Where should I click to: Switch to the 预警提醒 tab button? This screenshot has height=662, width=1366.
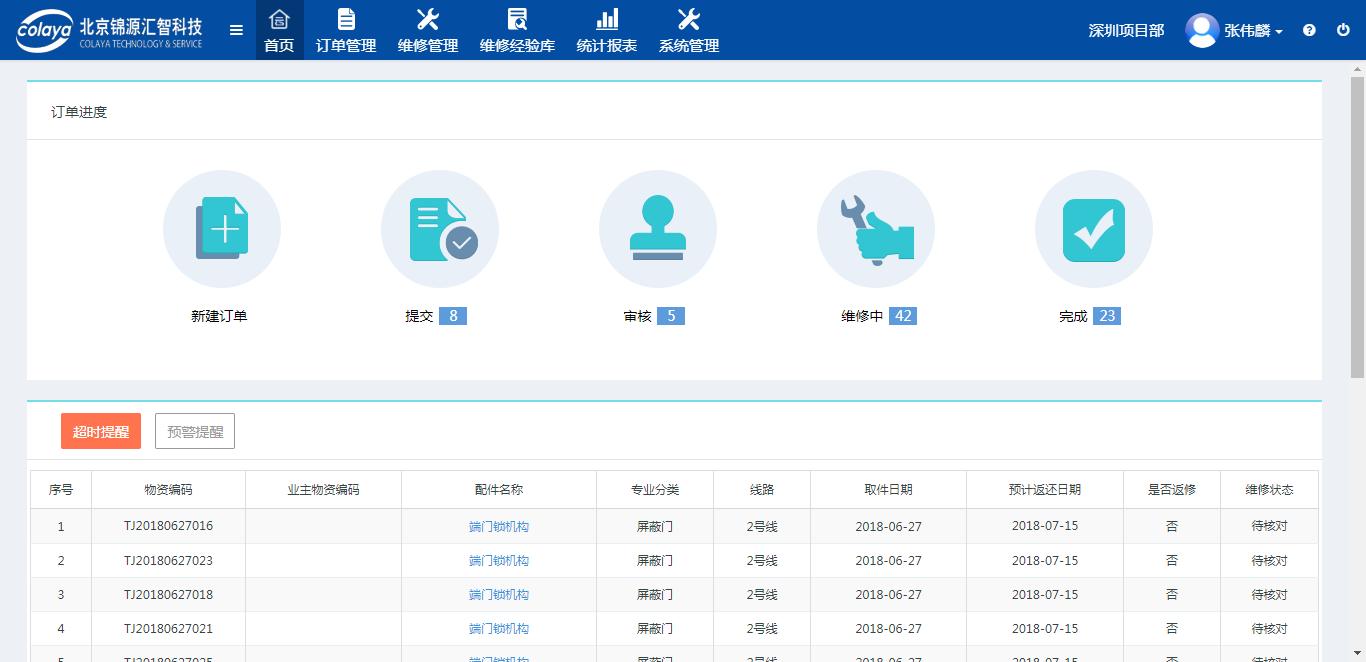[195, 431]
